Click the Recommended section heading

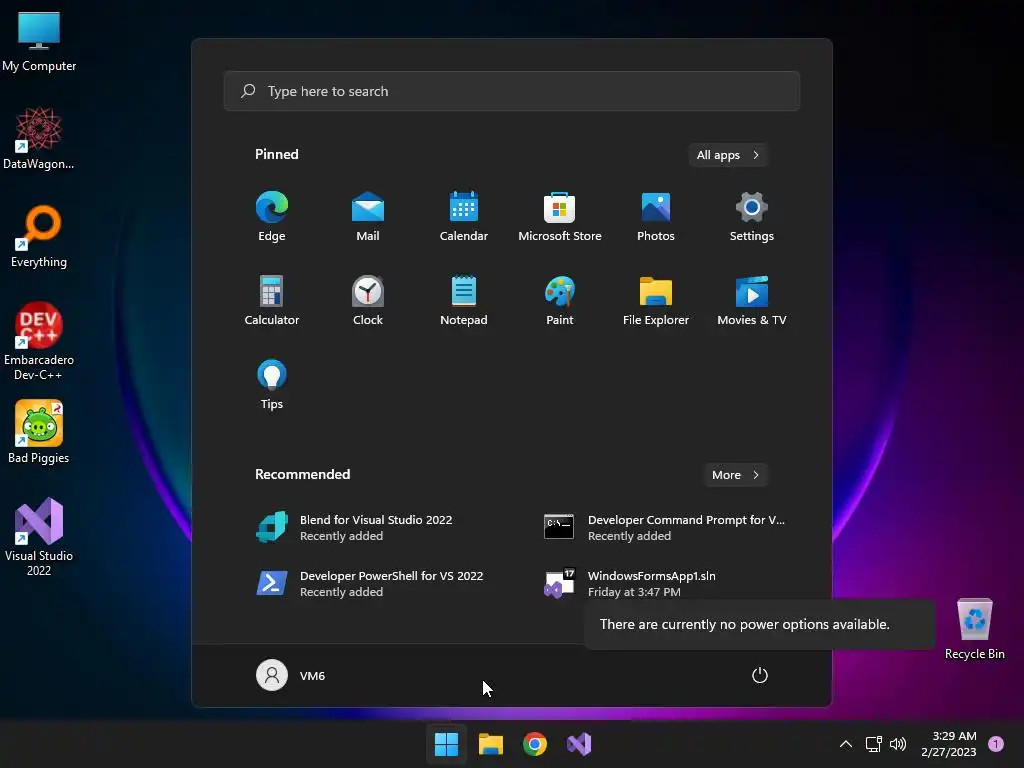(302, 474)
